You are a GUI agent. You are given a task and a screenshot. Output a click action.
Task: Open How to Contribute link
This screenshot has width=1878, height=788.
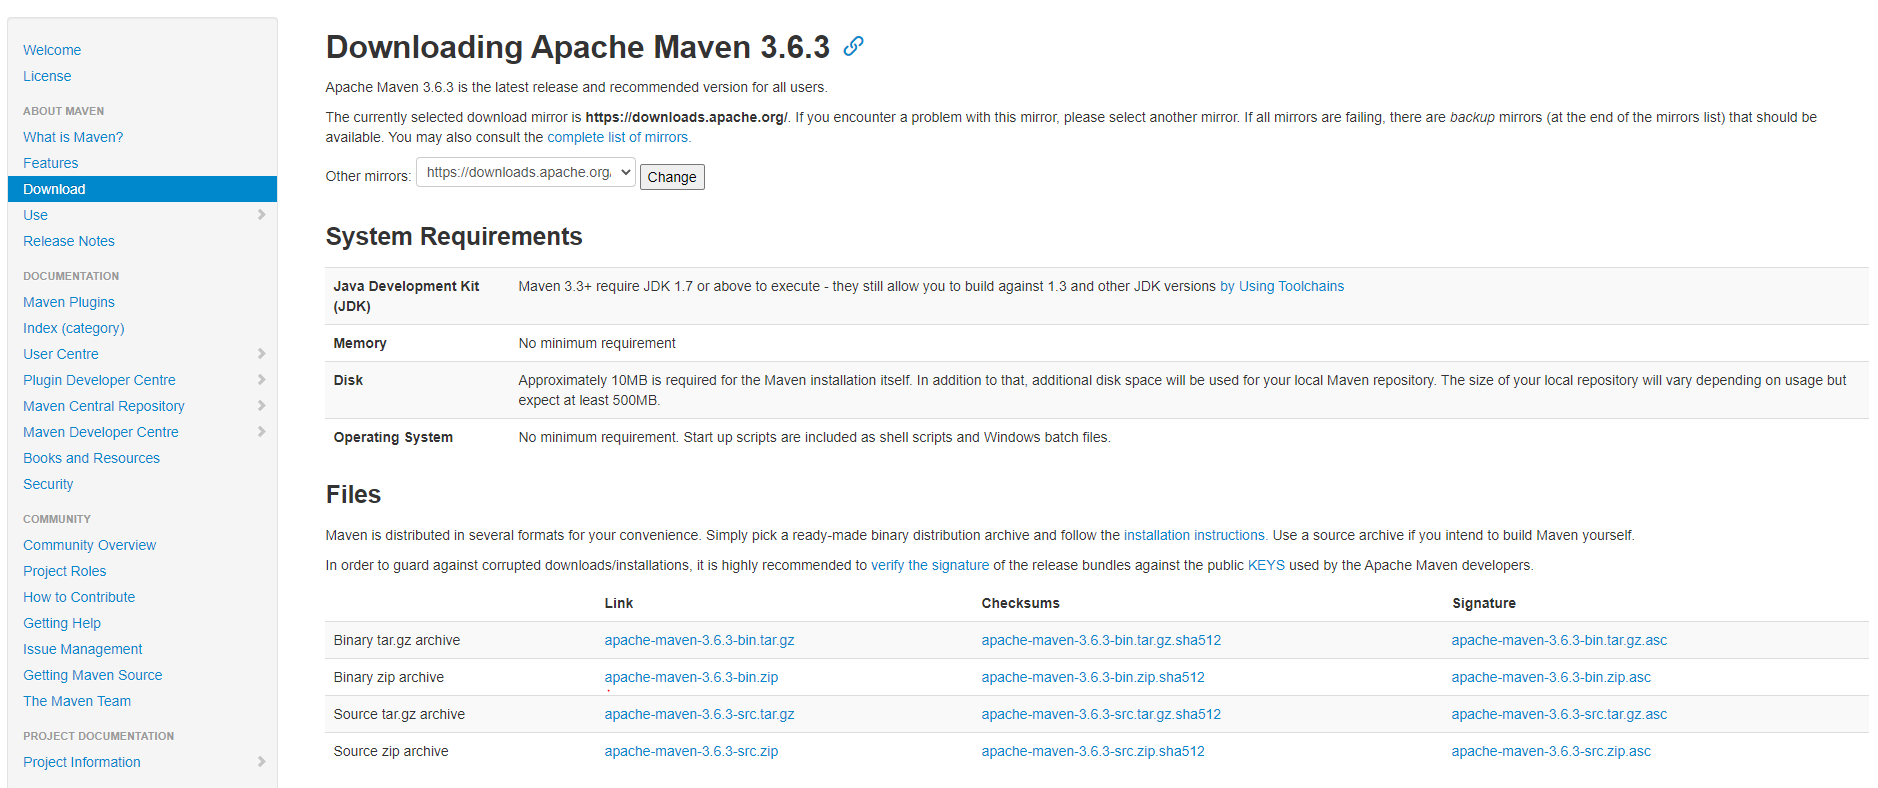[79, 597]
